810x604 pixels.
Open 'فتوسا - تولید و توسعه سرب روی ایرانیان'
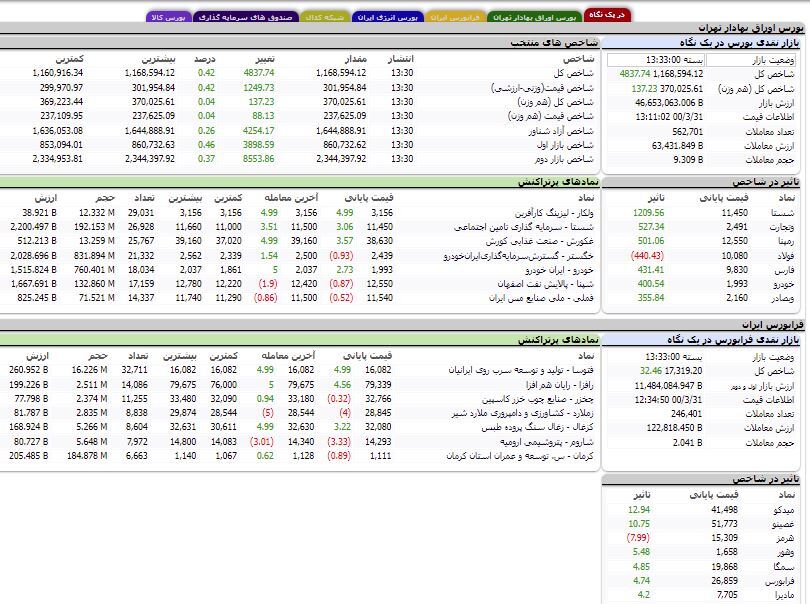pos(521,370)
